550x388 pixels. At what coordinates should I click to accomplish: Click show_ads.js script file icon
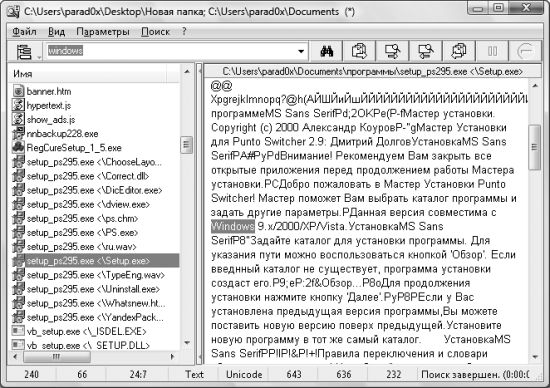pos(18,119)
